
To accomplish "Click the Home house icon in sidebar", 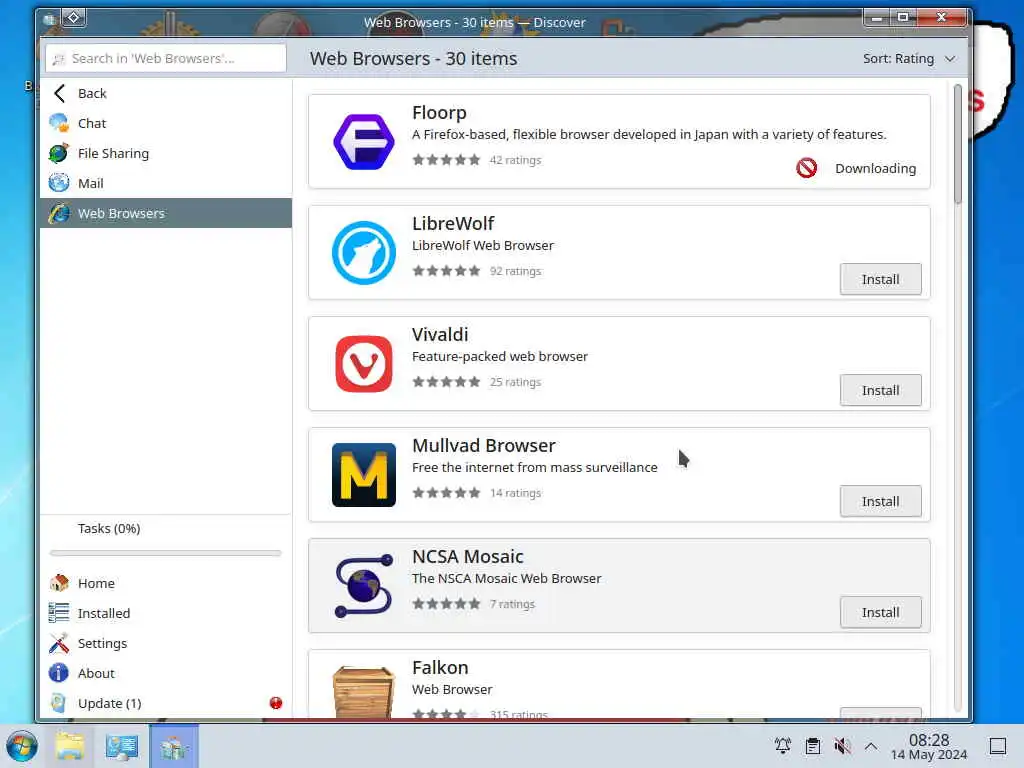I will click(59, 583).
